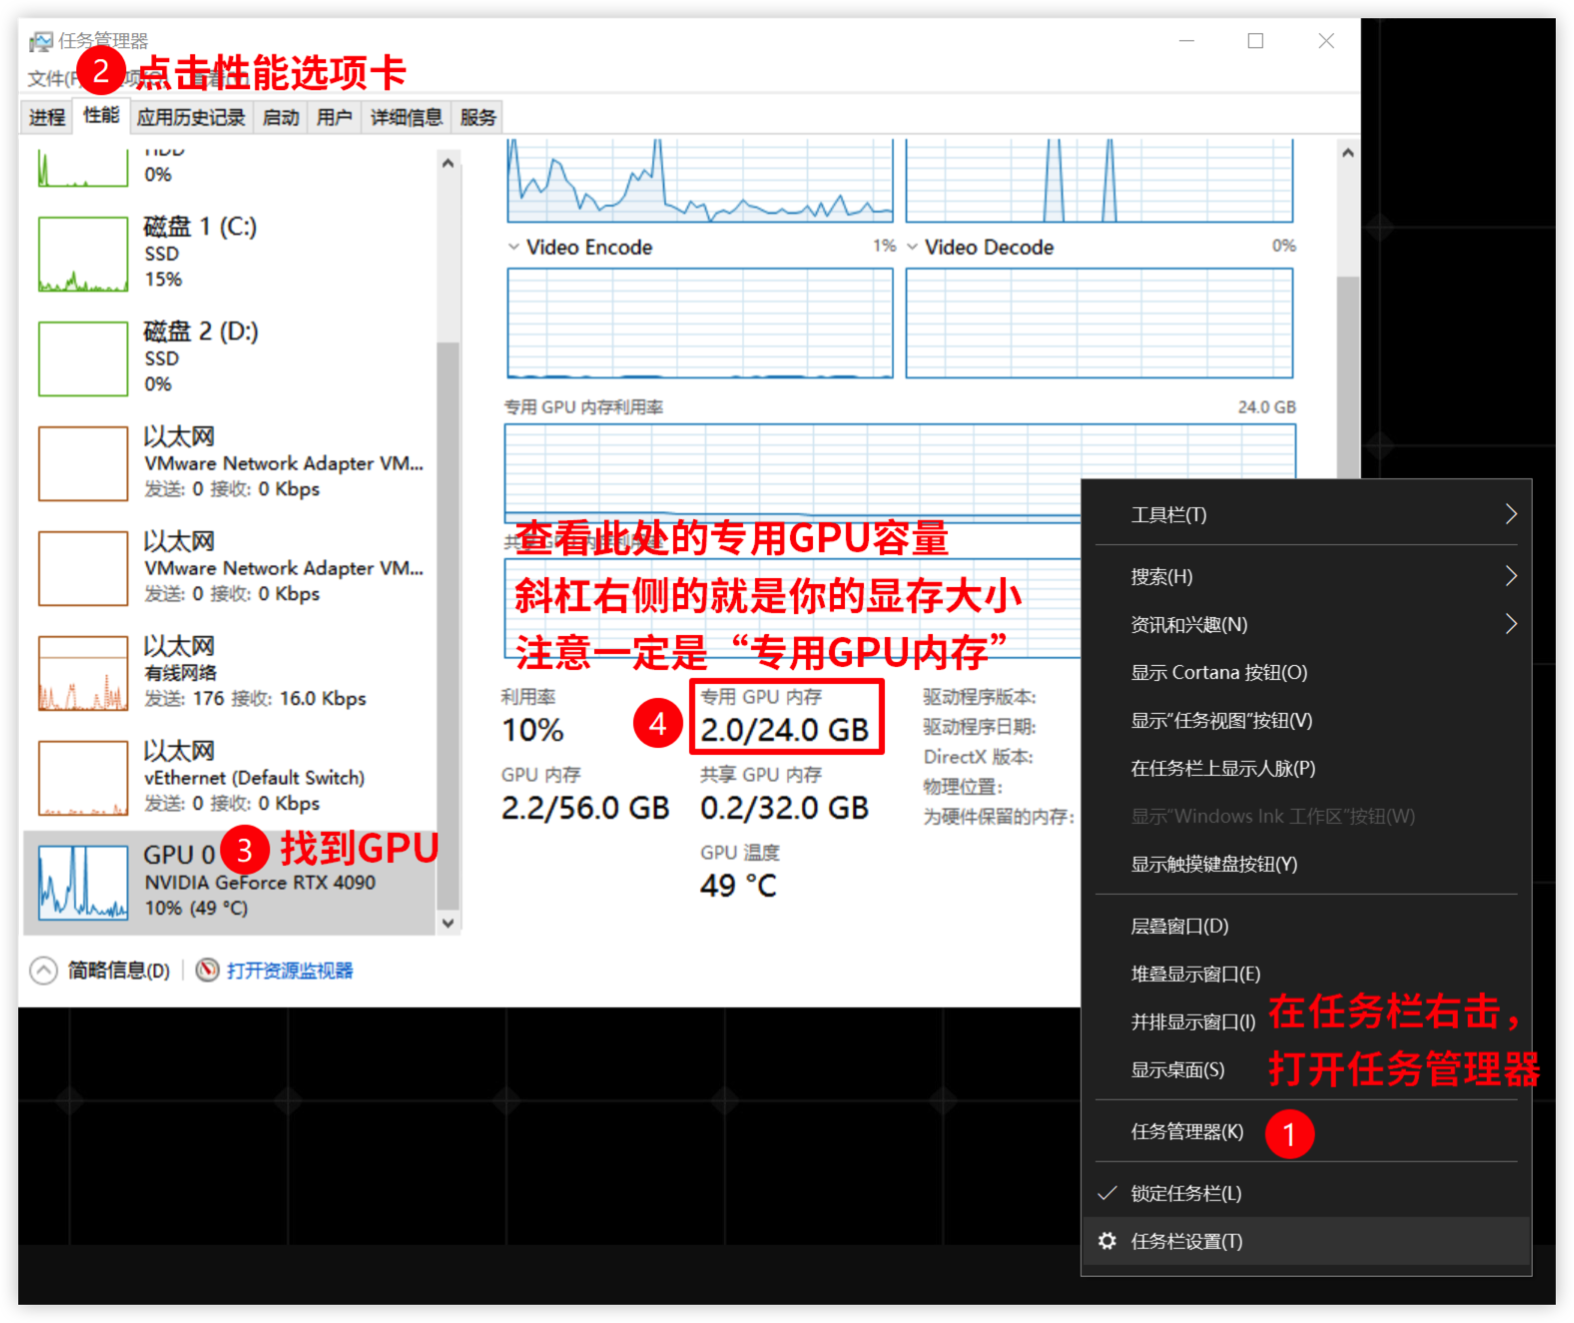The width and height of the screenshot is (1574, 1323).
Task: Open the Task Manager title bar icon
Action: coord(41,42)
